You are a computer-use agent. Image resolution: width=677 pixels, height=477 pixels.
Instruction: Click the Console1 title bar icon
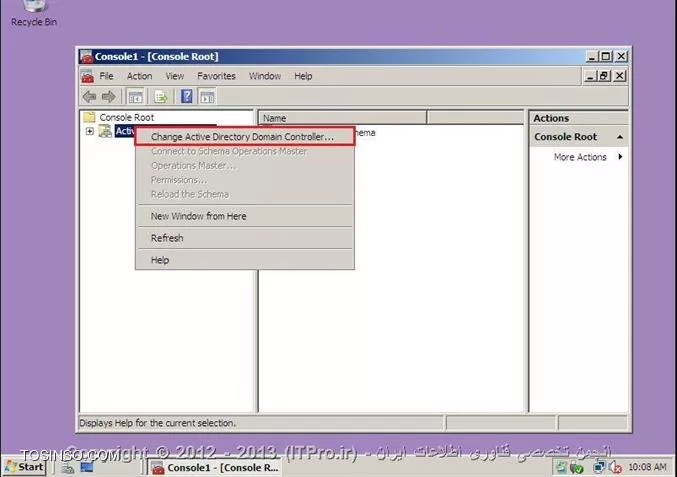(86, 57)
